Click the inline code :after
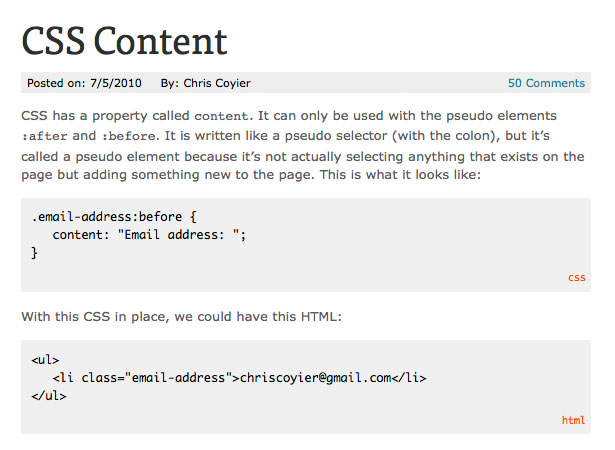 click(44, 136)
